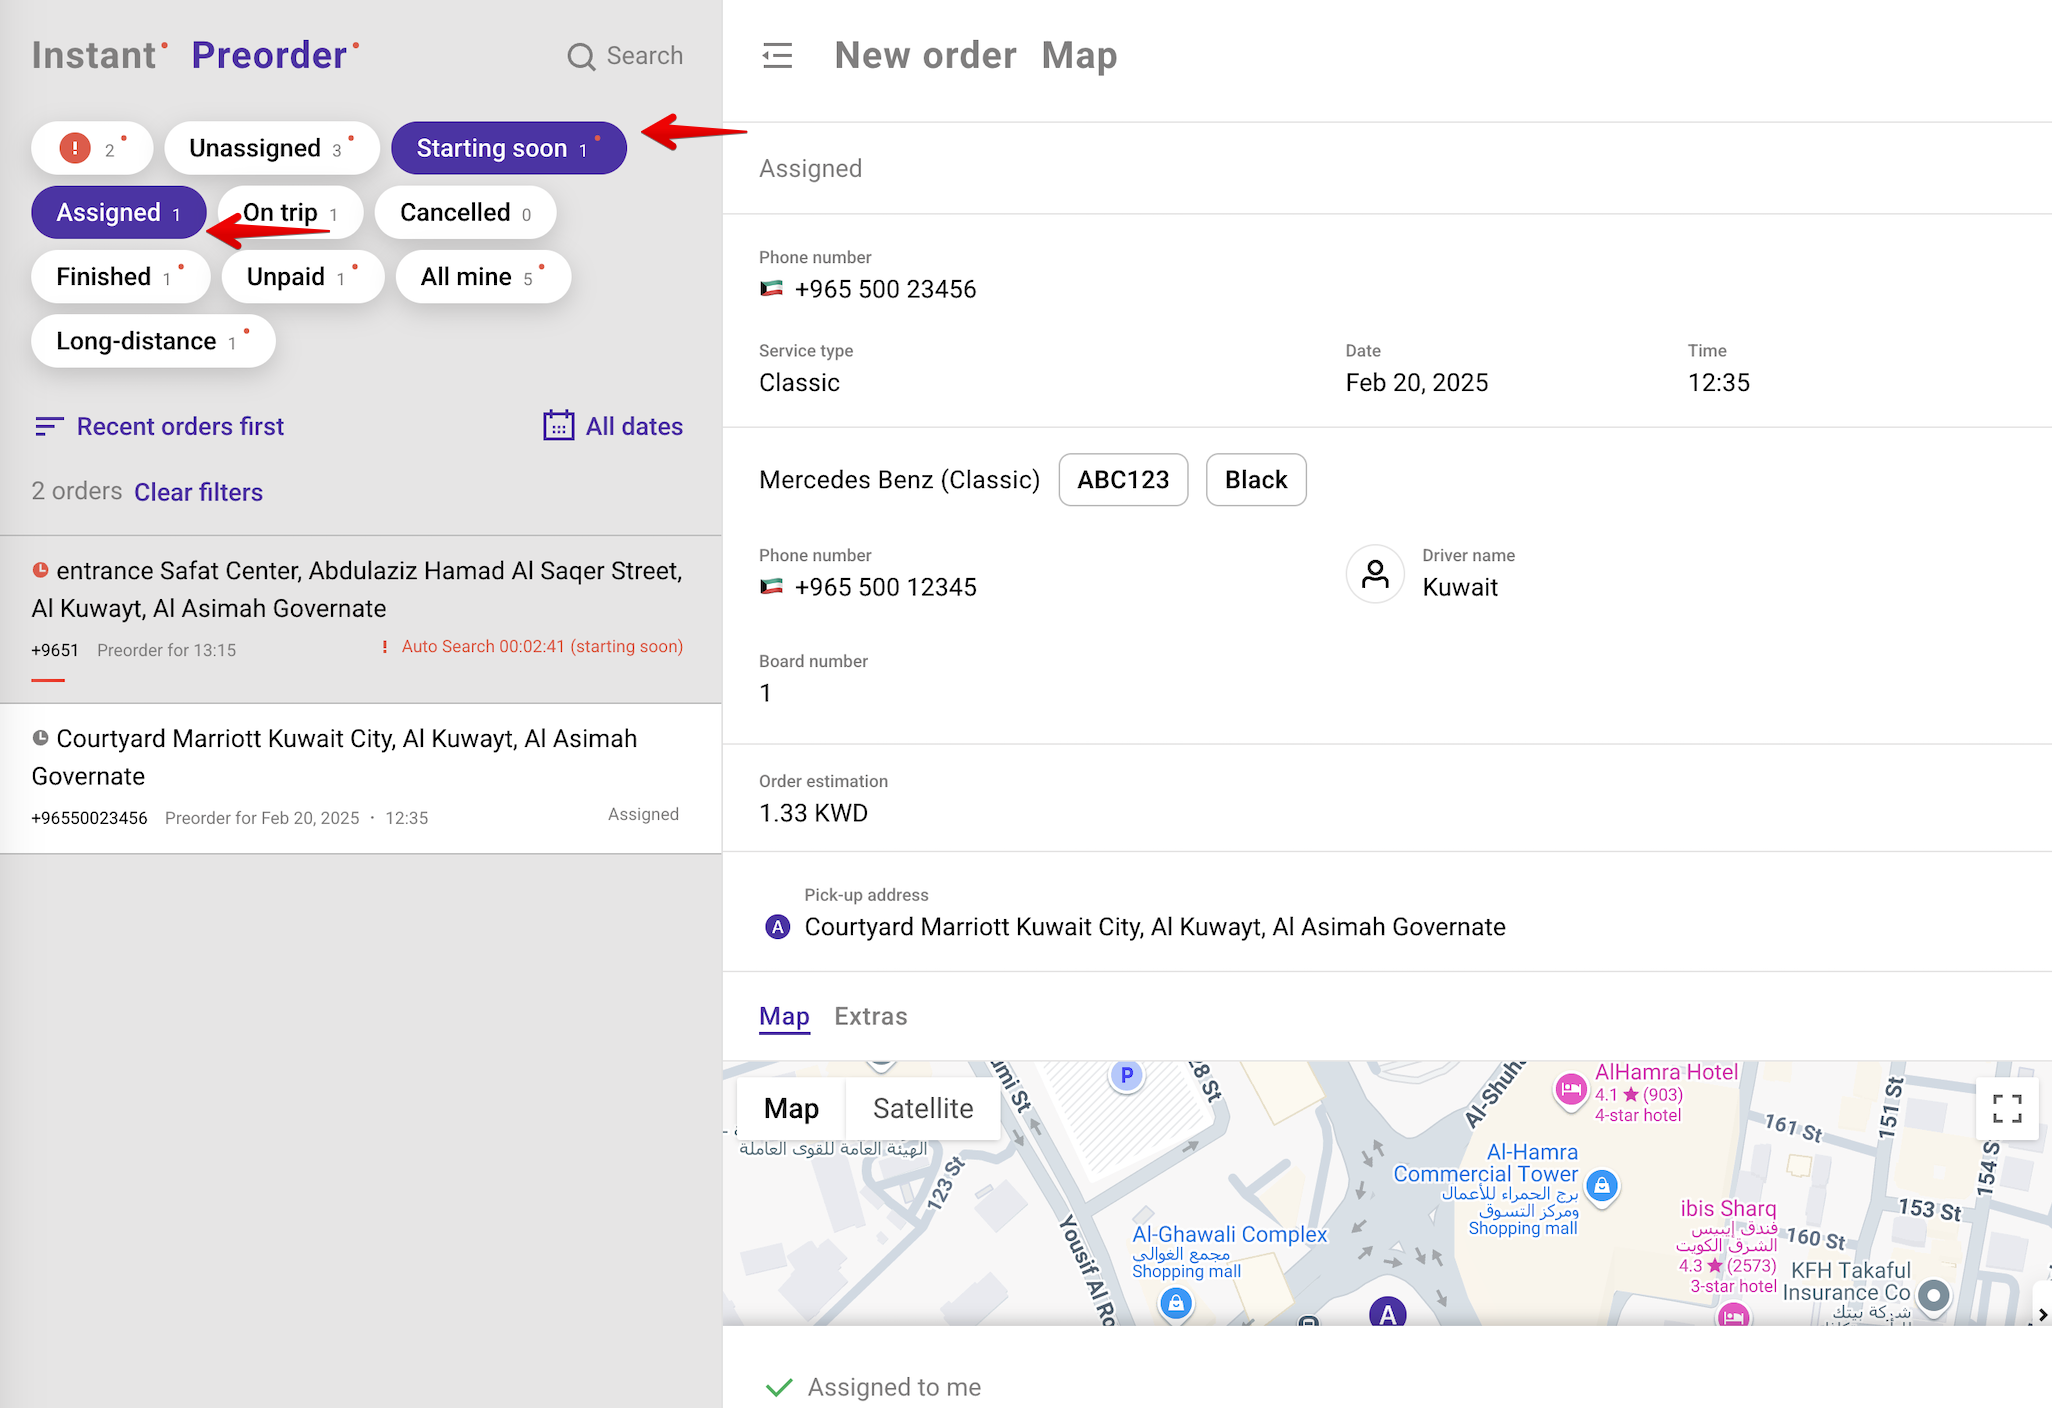Screen dimensions: 2052x1408
Task: Click the Recent orders first sort icon
Action: 48,427
